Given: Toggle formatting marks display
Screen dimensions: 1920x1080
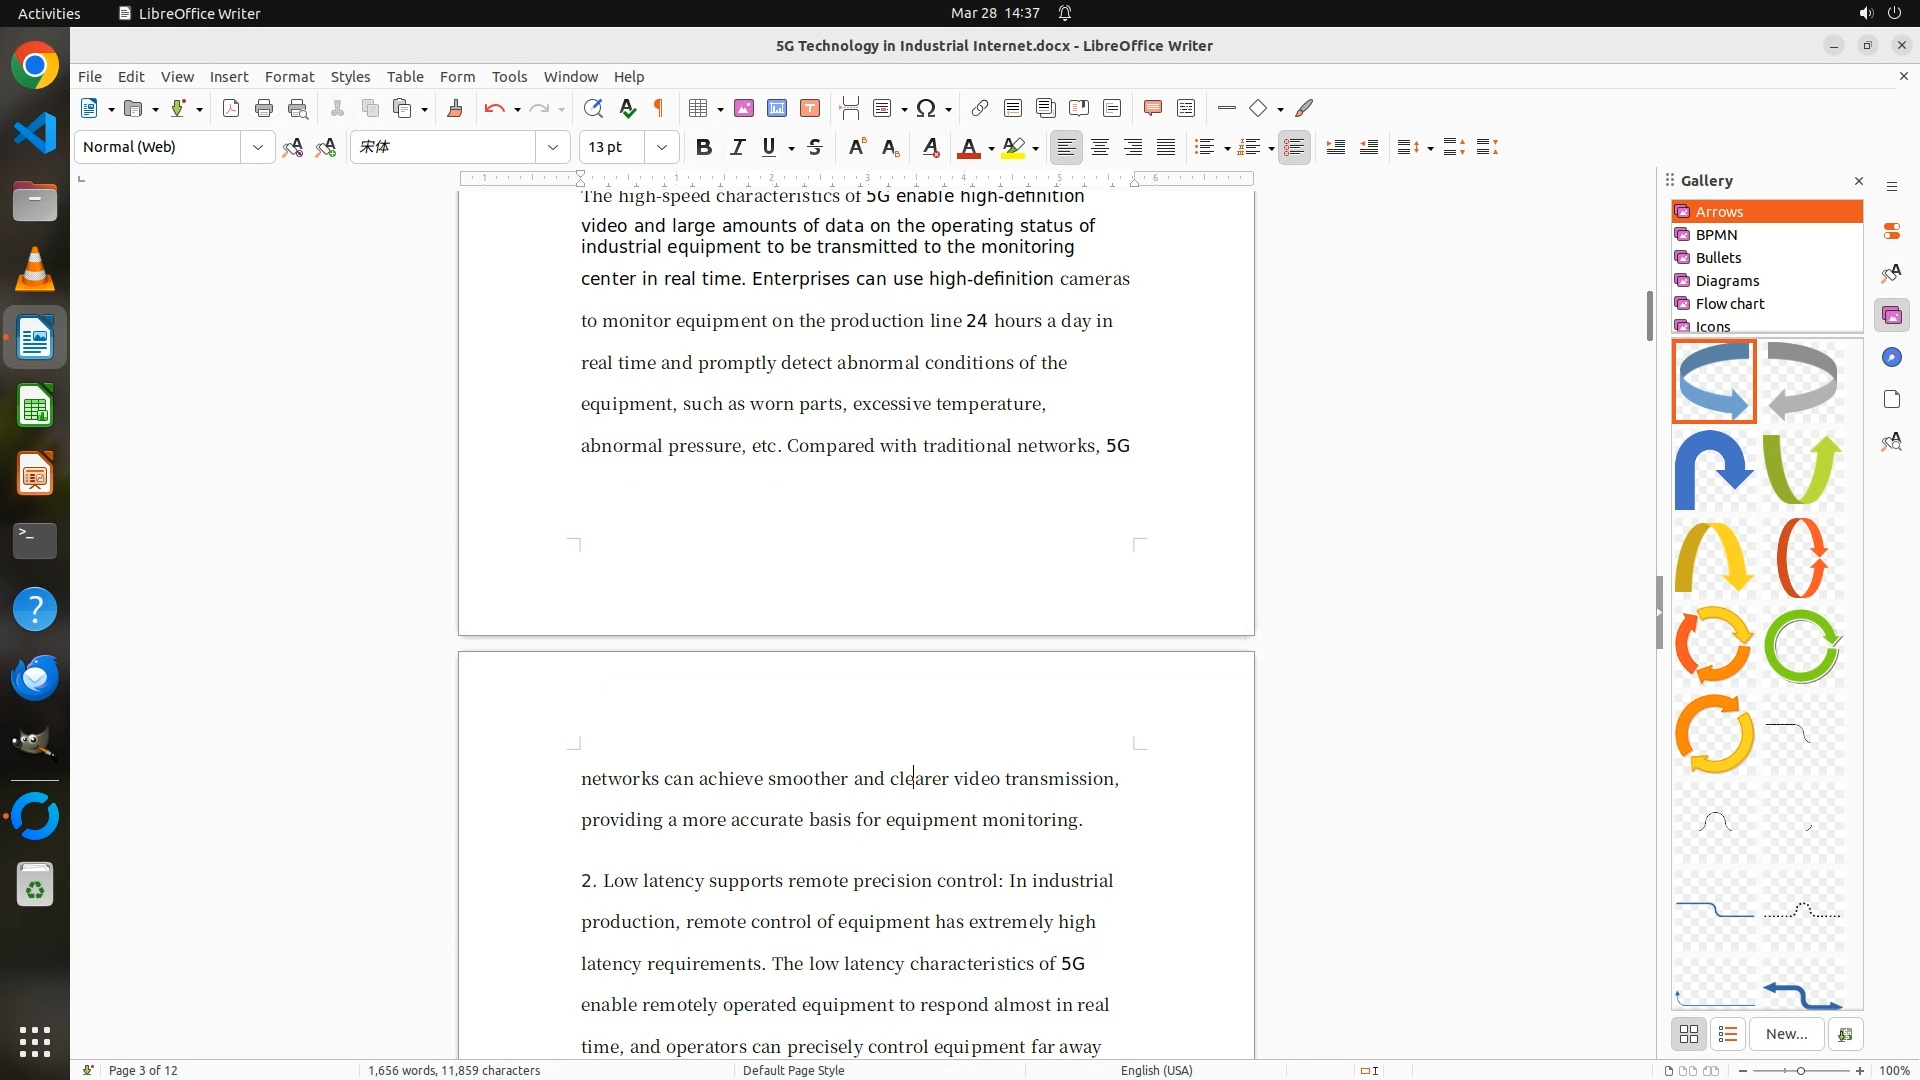Looking at the screenshot, I should (x=659, y=108).
